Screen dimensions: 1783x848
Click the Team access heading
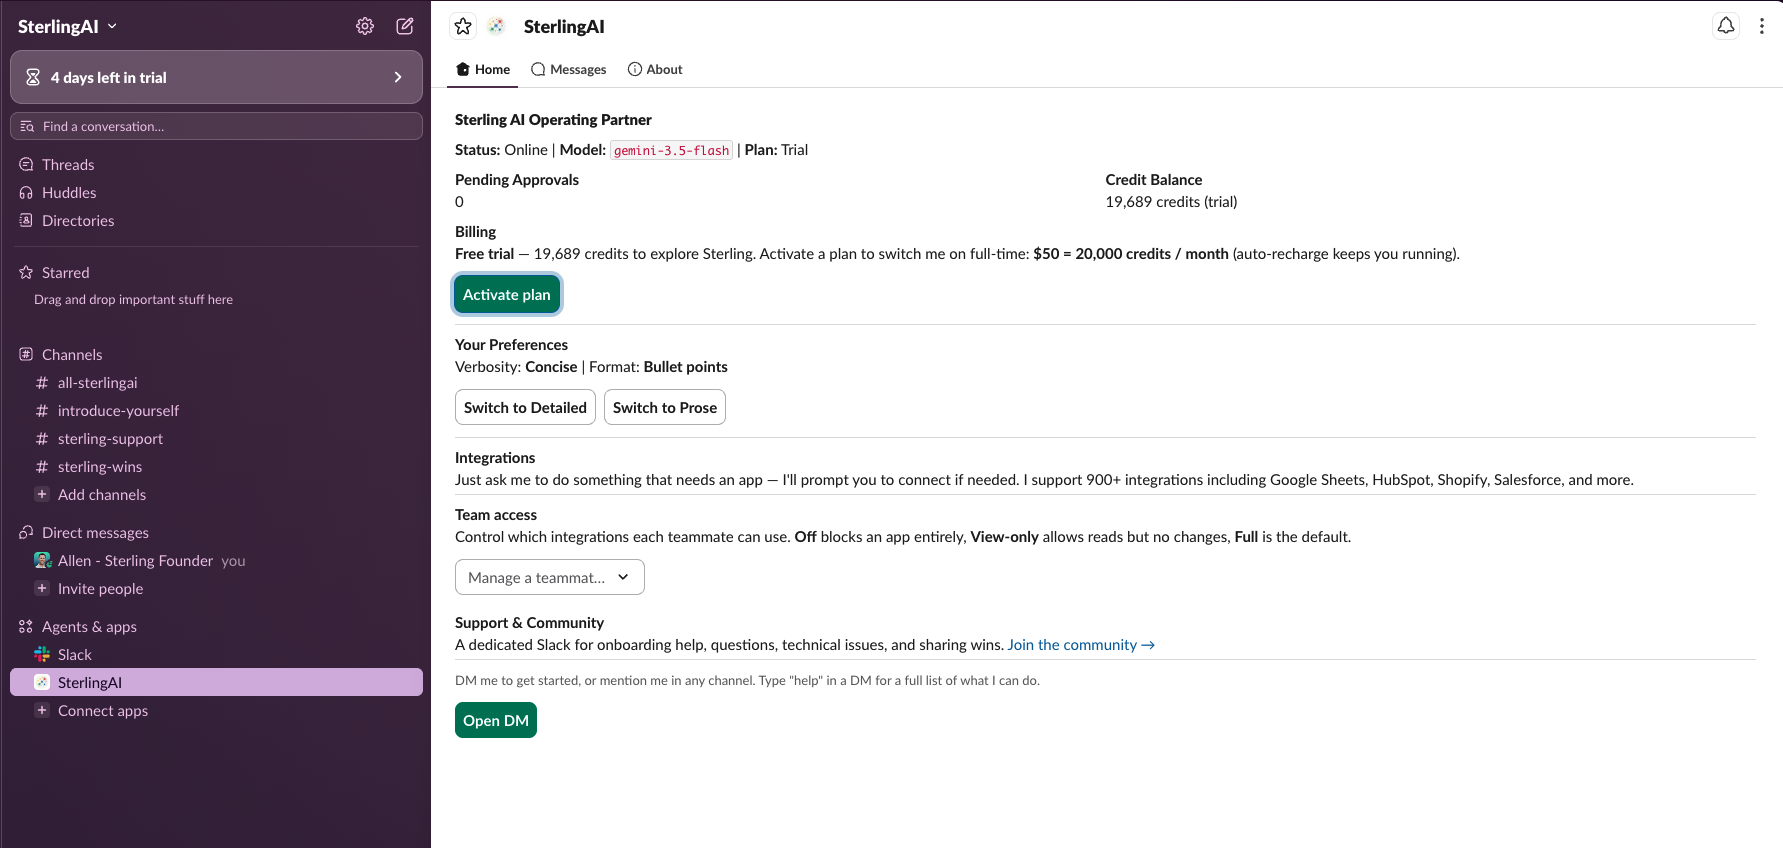coord(496,514)
